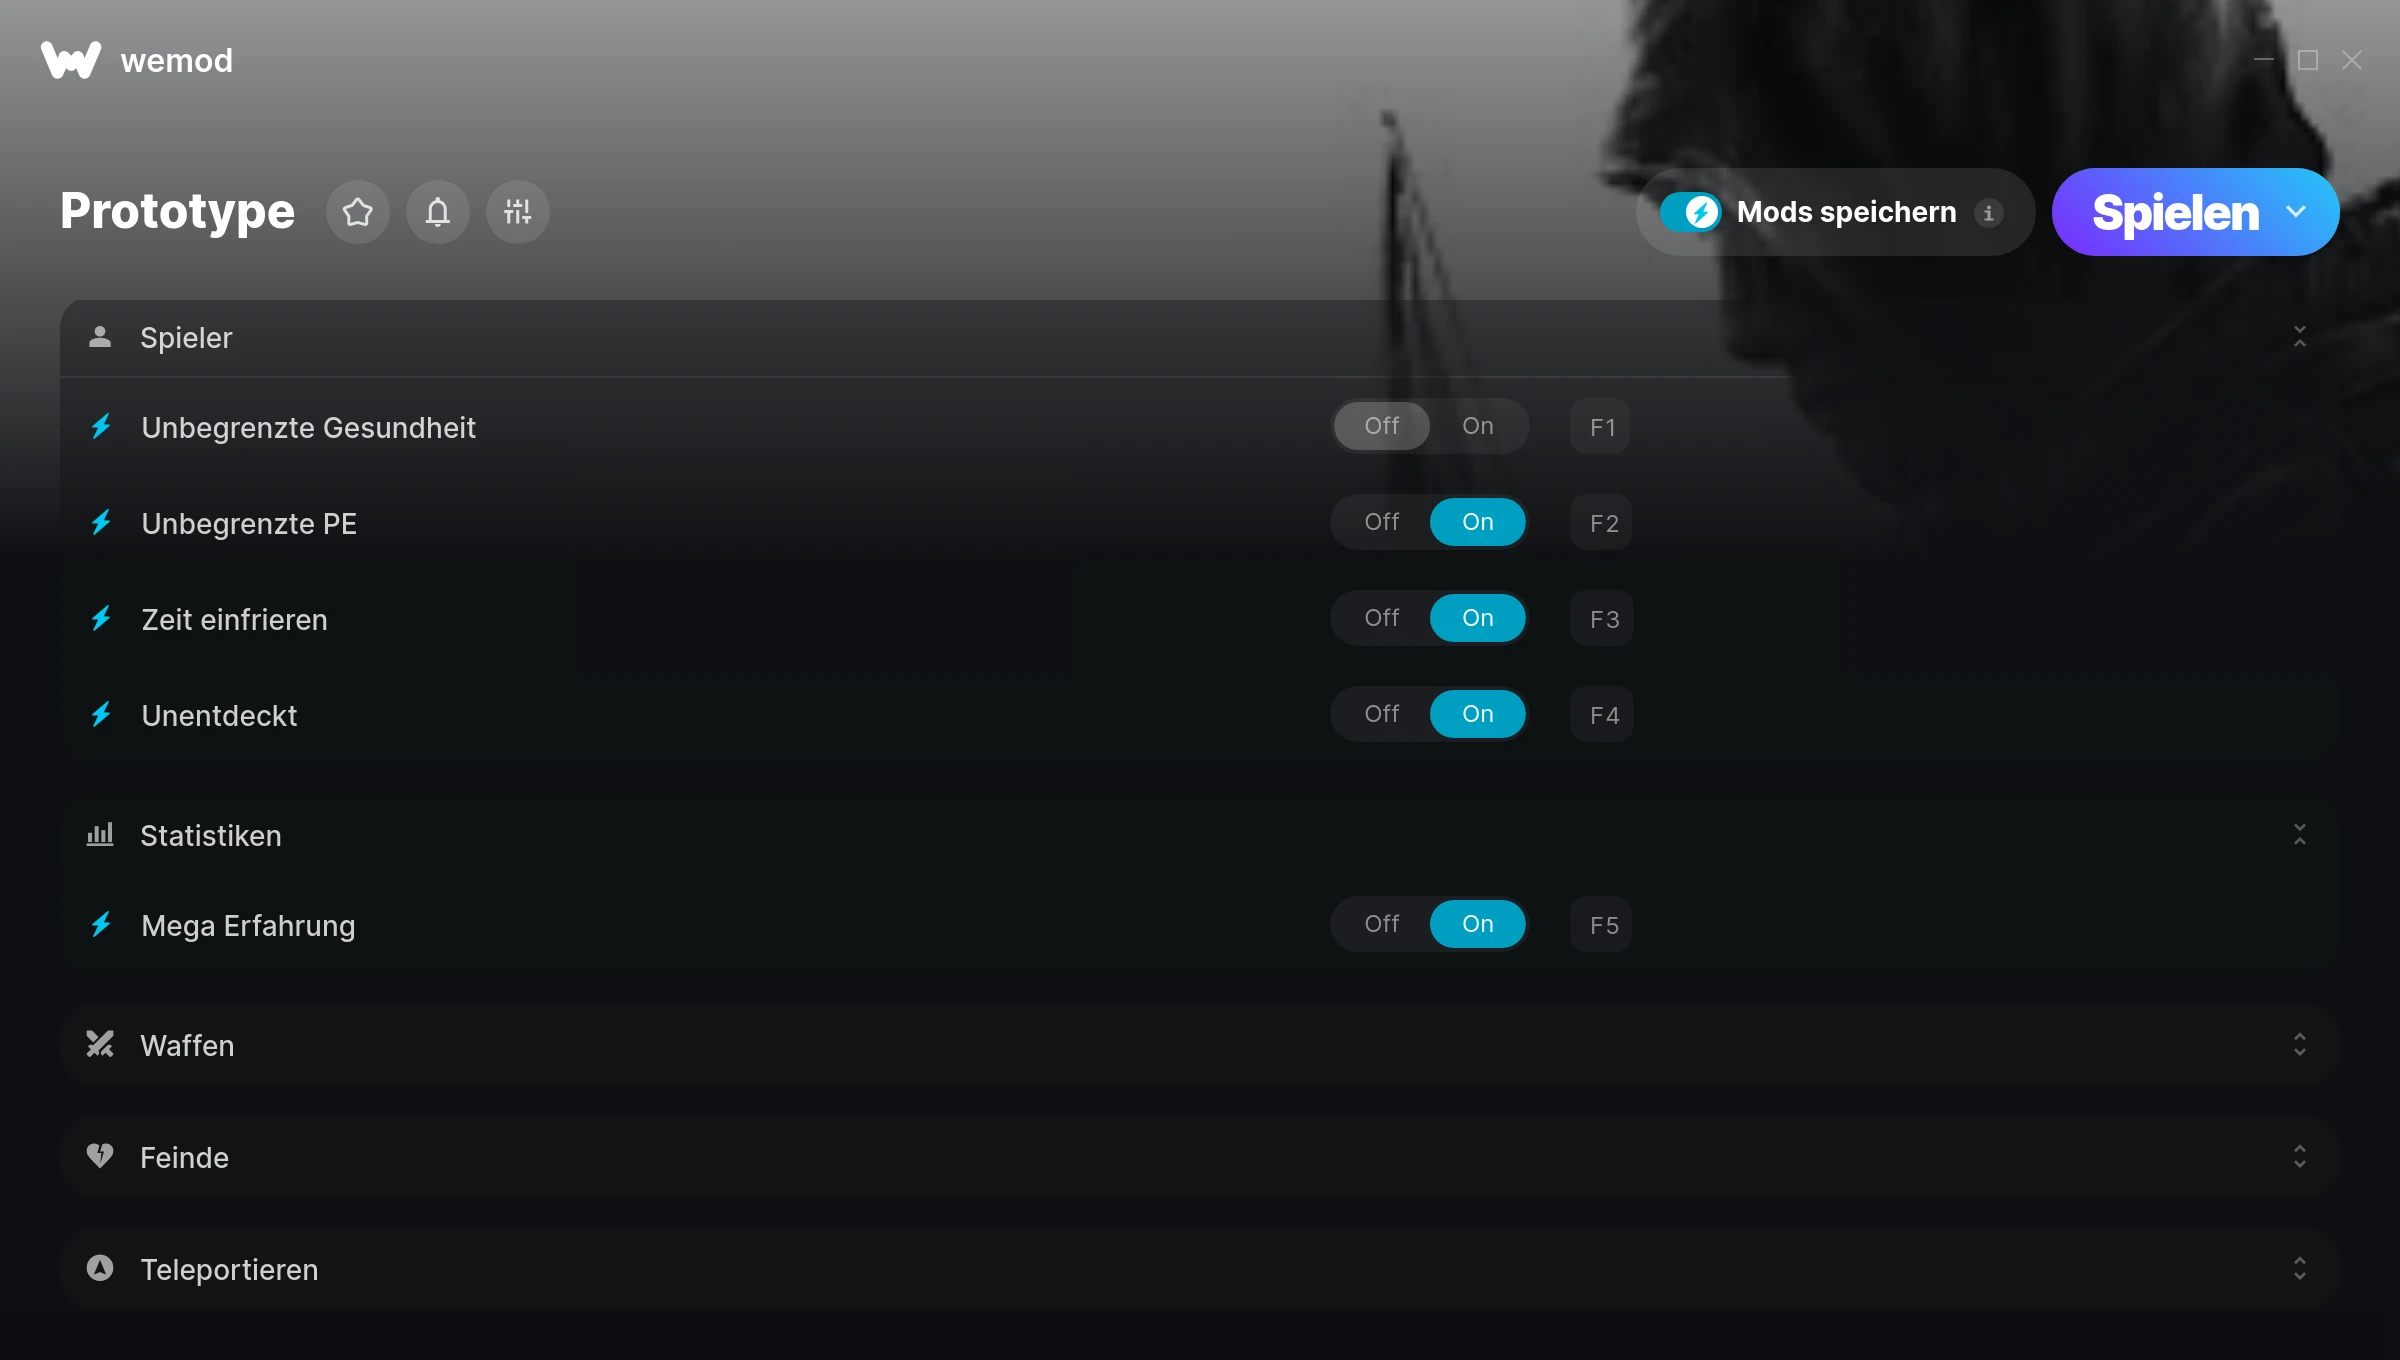2400x1360 pixels.
Task: Click the wemod logo icon
Action: coord(71,60)
